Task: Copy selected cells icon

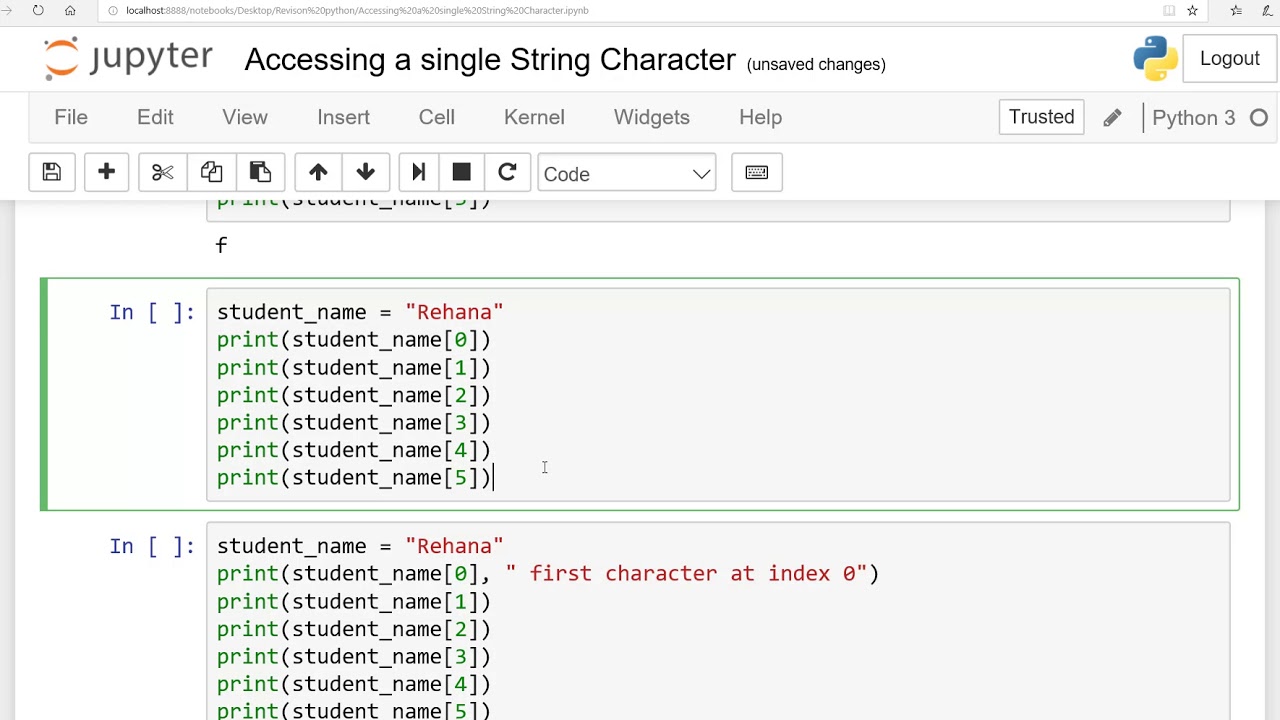Action: (x=211, y=173)
